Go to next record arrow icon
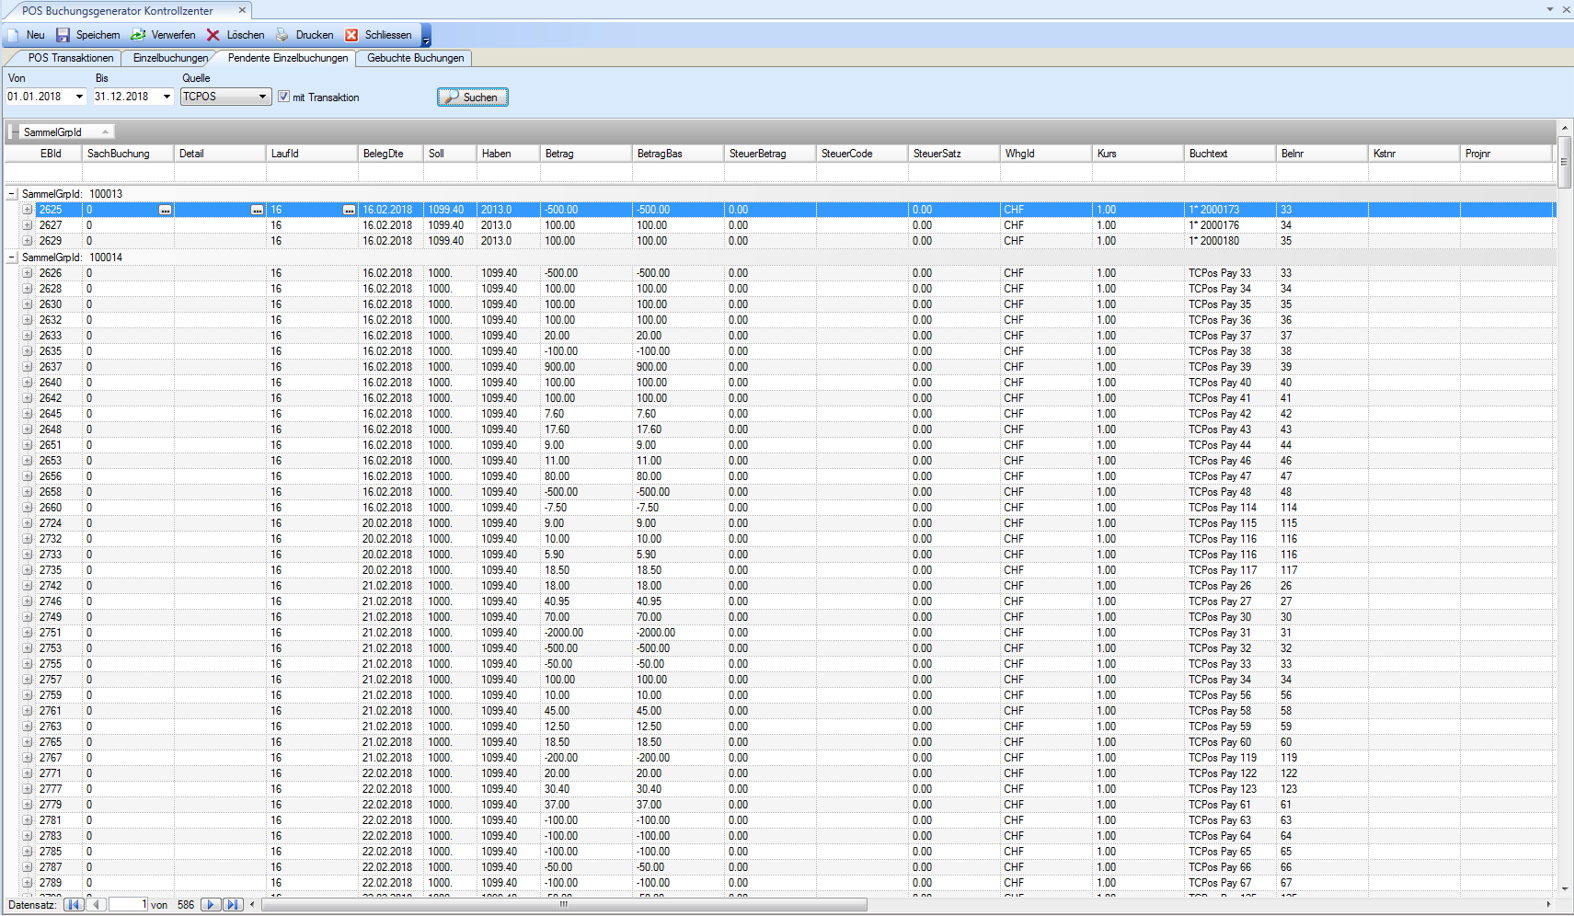1574x916 pixels. (210, 905)
